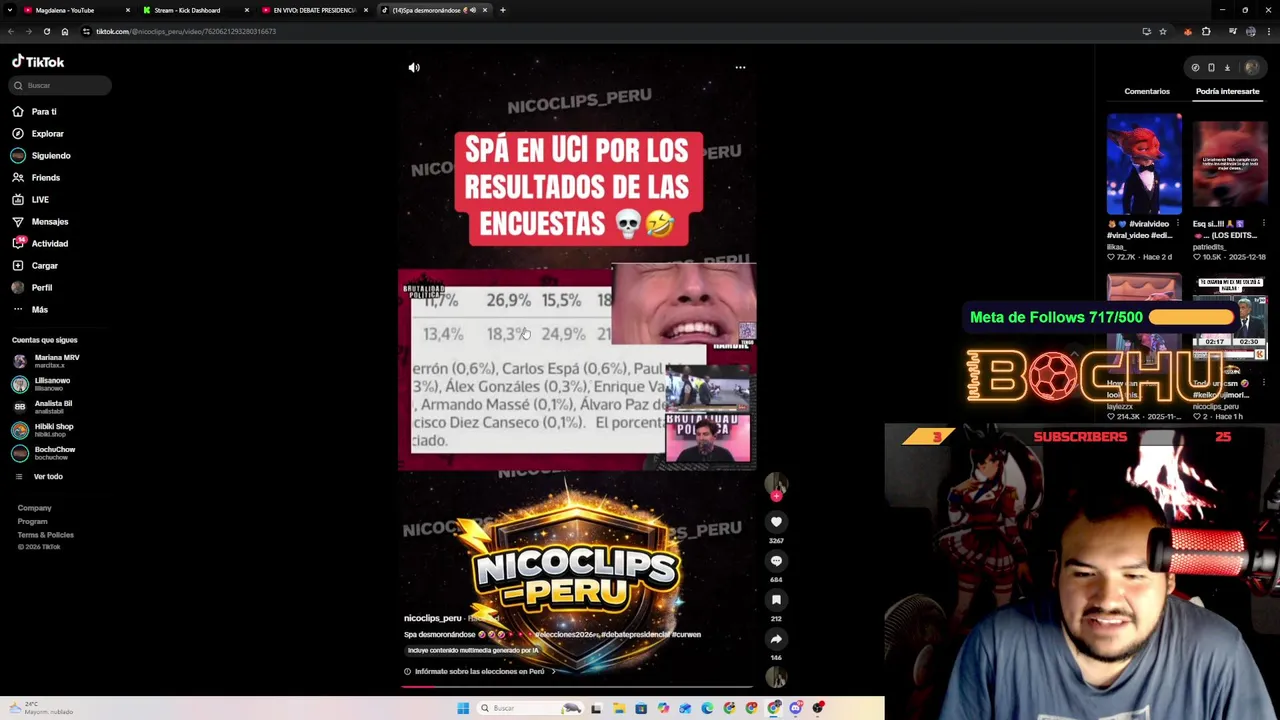Viewport: 1280px width, 720px height.
Task: Go to the Siguiendo feed
Action: pyautogui.click(x=41, y=155)
